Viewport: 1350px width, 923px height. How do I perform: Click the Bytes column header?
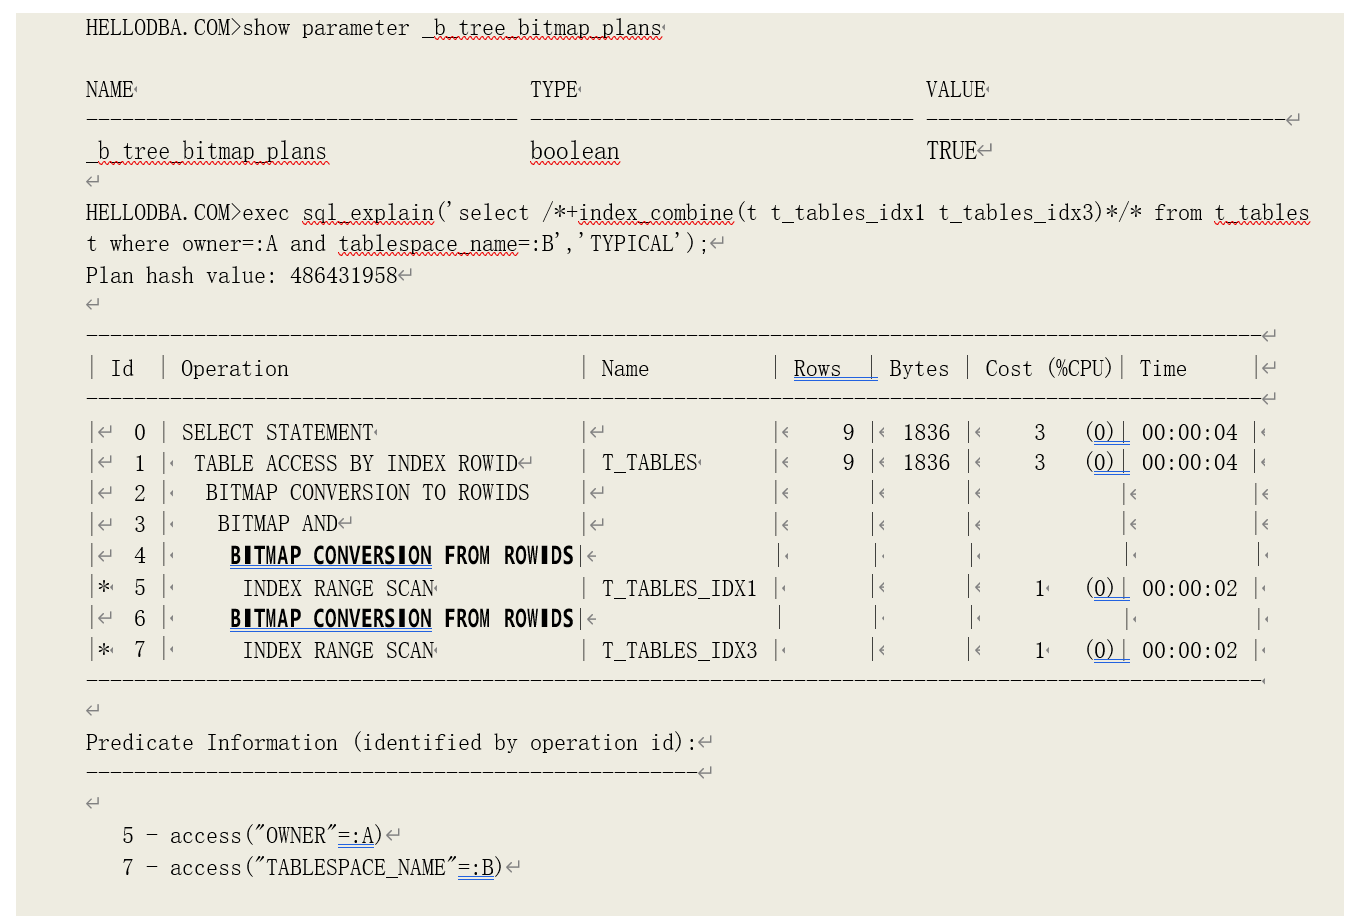[x=918, y=369]
